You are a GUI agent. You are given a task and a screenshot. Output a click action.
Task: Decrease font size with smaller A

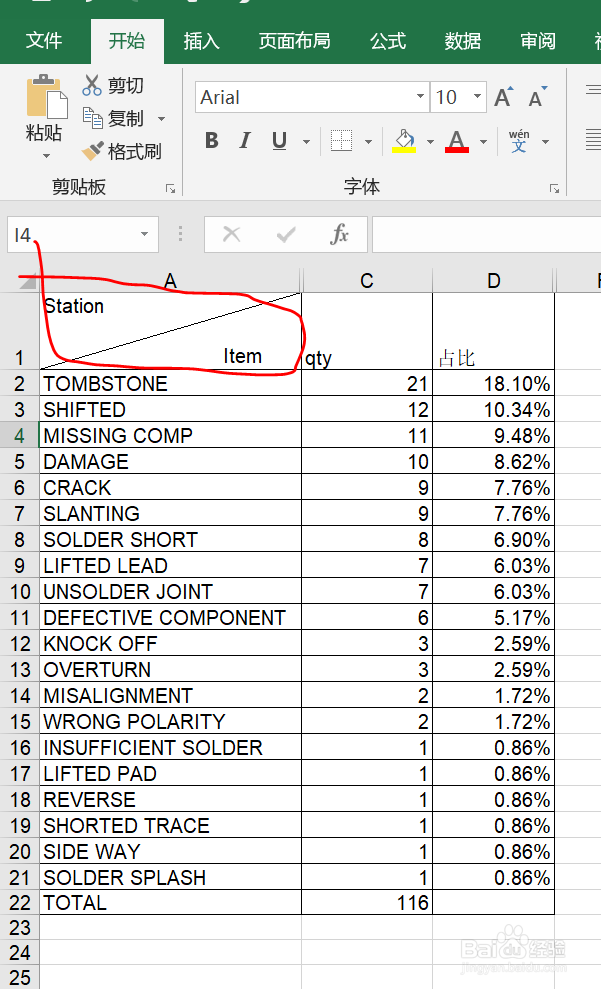click(x=537, y=97)
